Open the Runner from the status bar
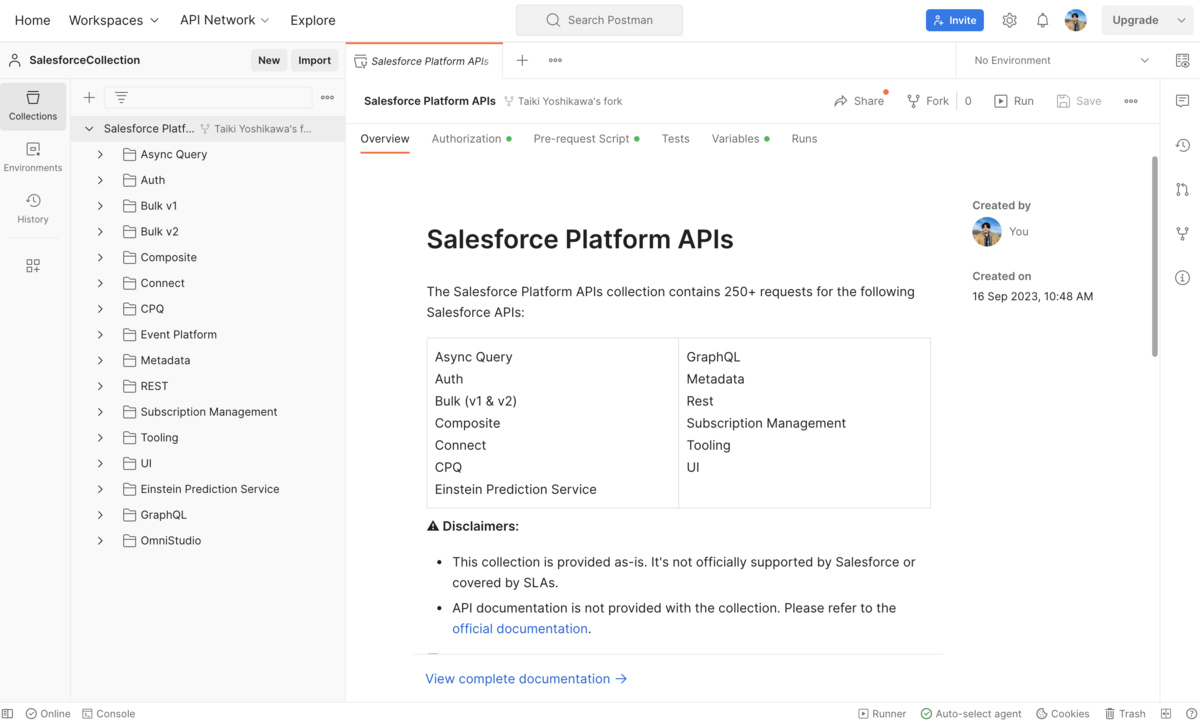This screenshot has width=1200, height=721. click(x=881, y=713)
